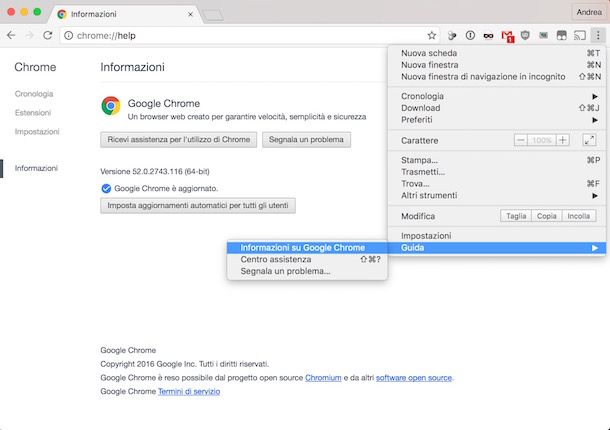The image size is (610, 430).
Task: Click the blue update checkmark icon
Action: 106,188
